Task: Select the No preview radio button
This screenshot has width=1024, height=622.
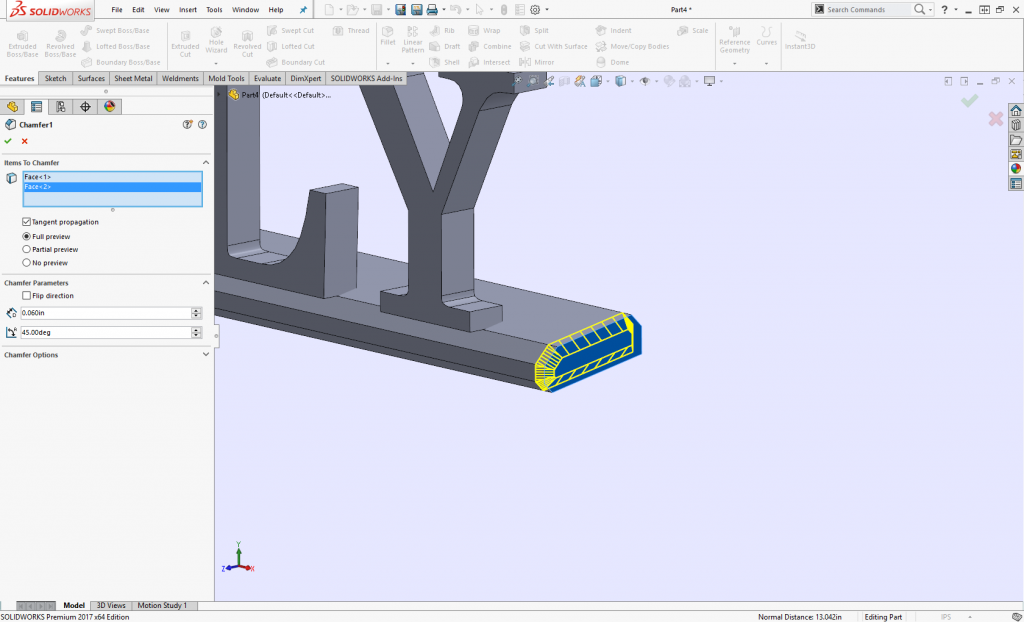Action: tap(27, 263)
